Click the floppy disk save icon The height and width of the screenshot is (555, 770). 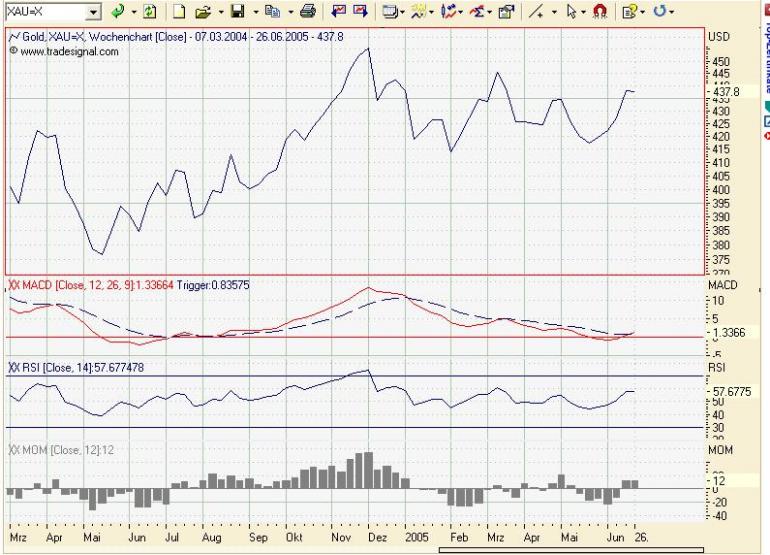coord(238,11)
